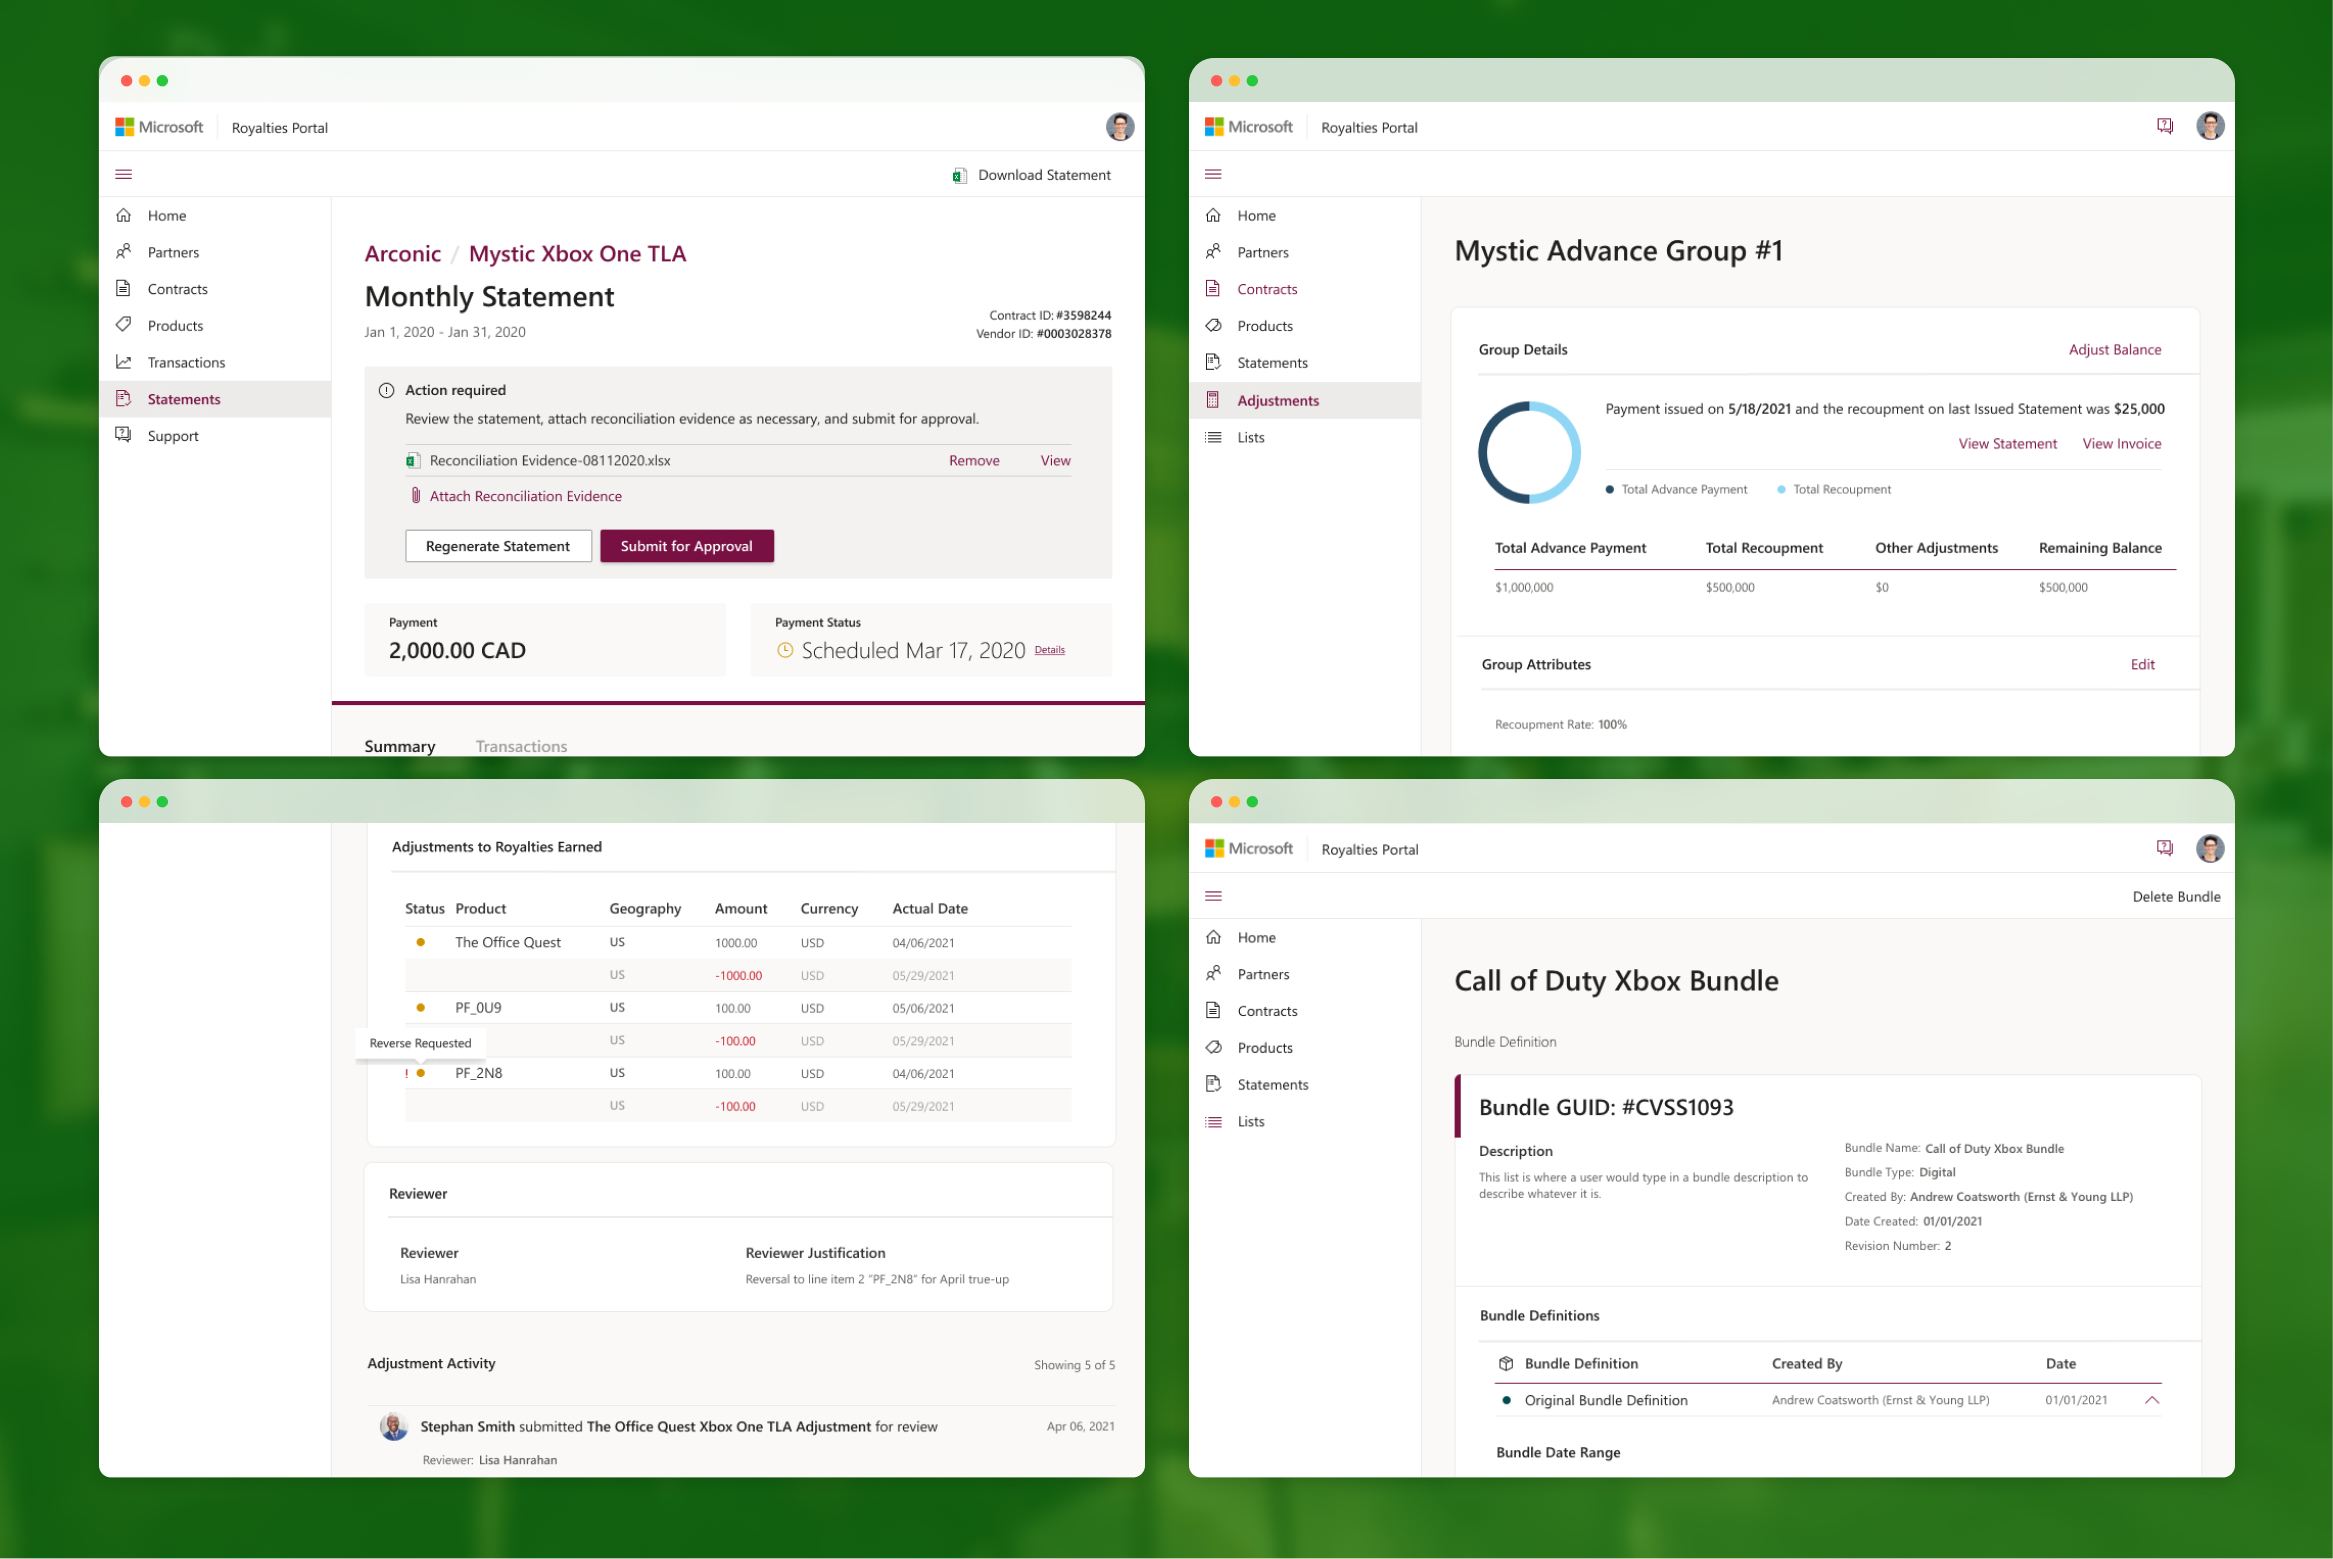
Task: Click the Support icon in the left sidebar
Action: click(124, 435)
